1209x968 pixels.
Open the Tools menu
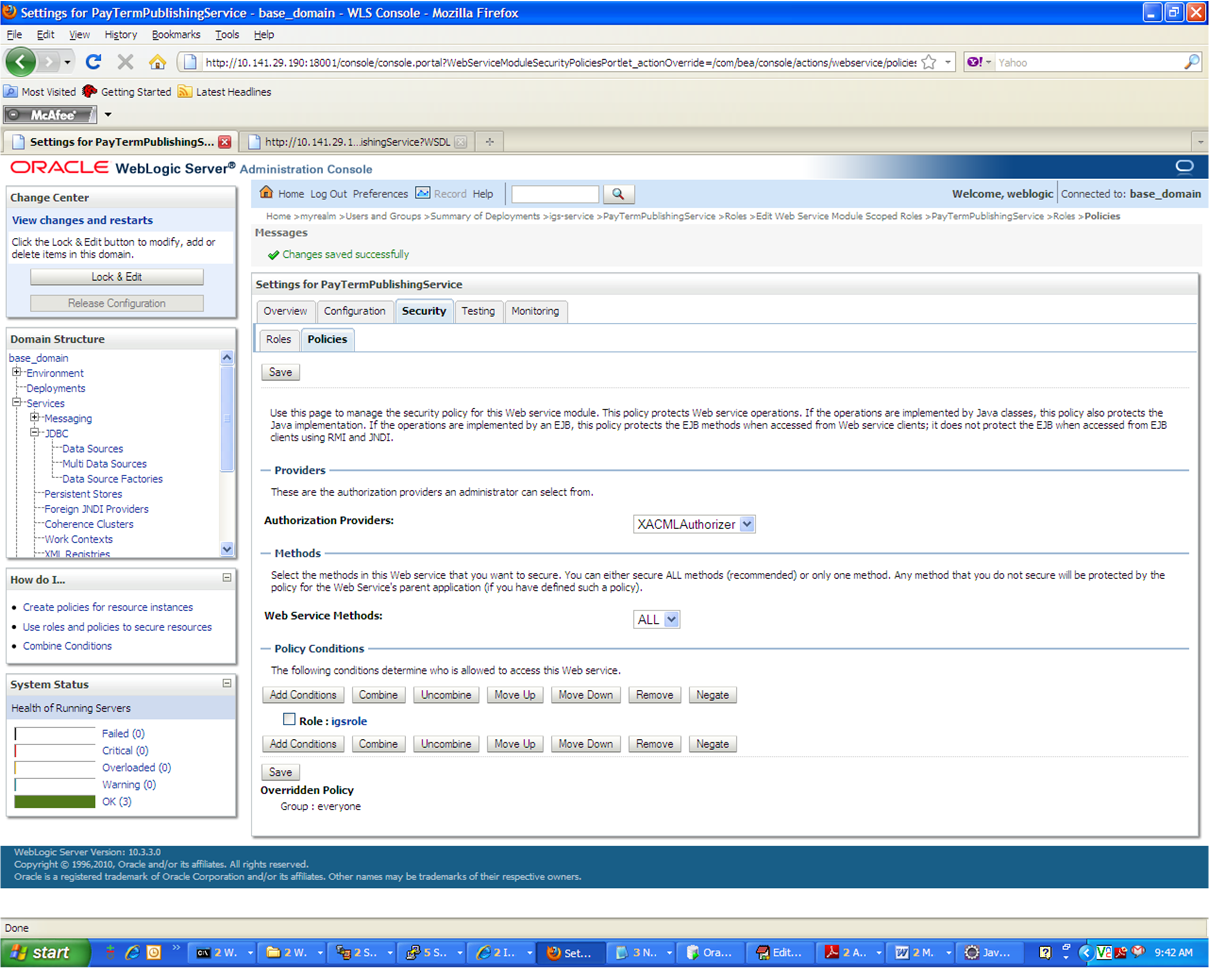tap(227, 34)
